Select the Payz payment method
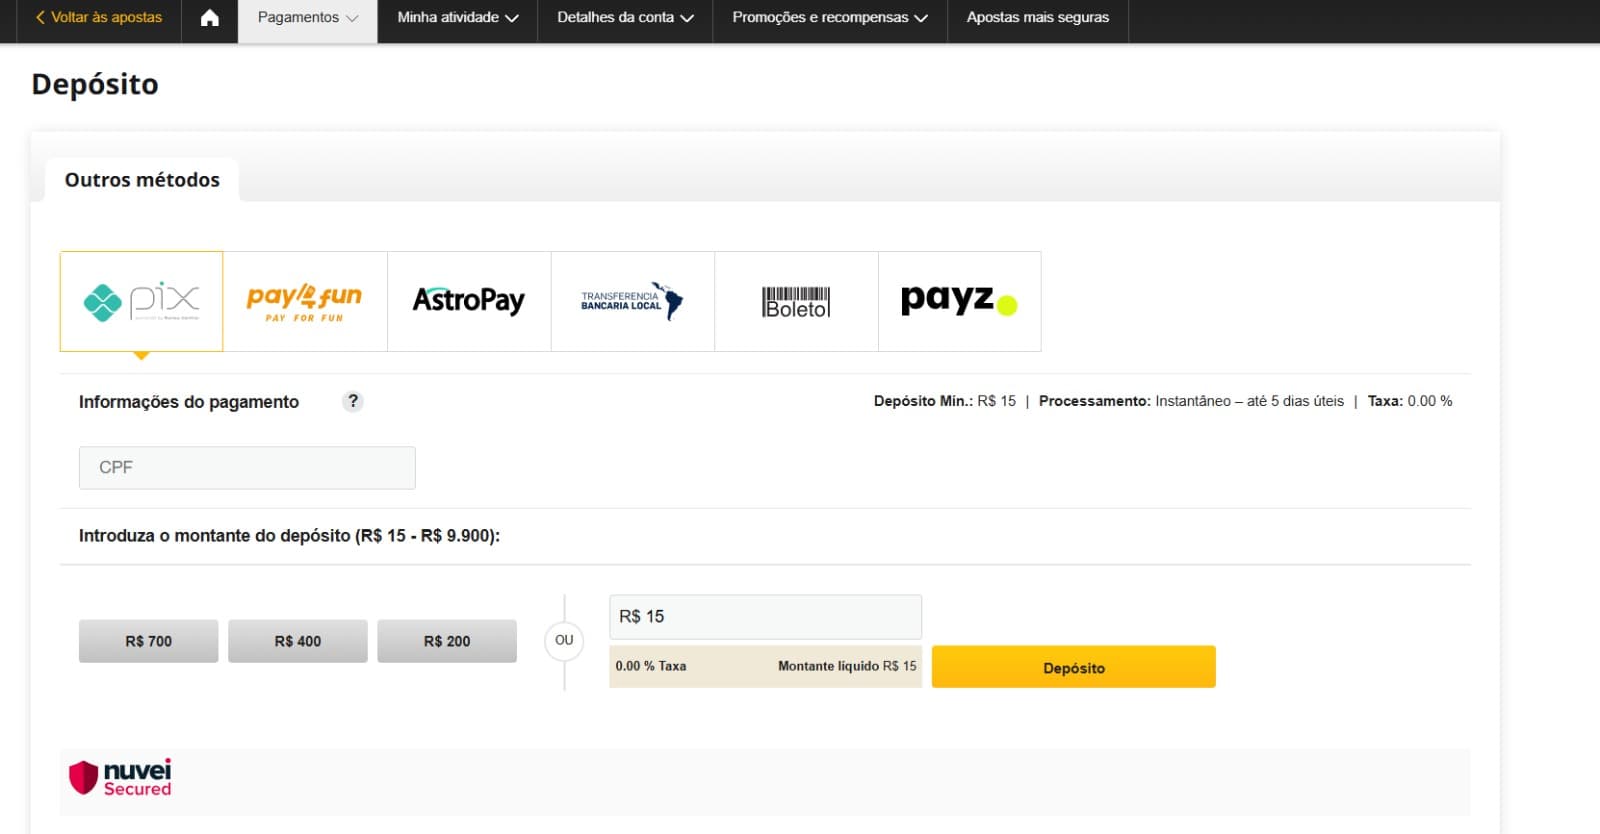1600x834 pixels. 960,301
